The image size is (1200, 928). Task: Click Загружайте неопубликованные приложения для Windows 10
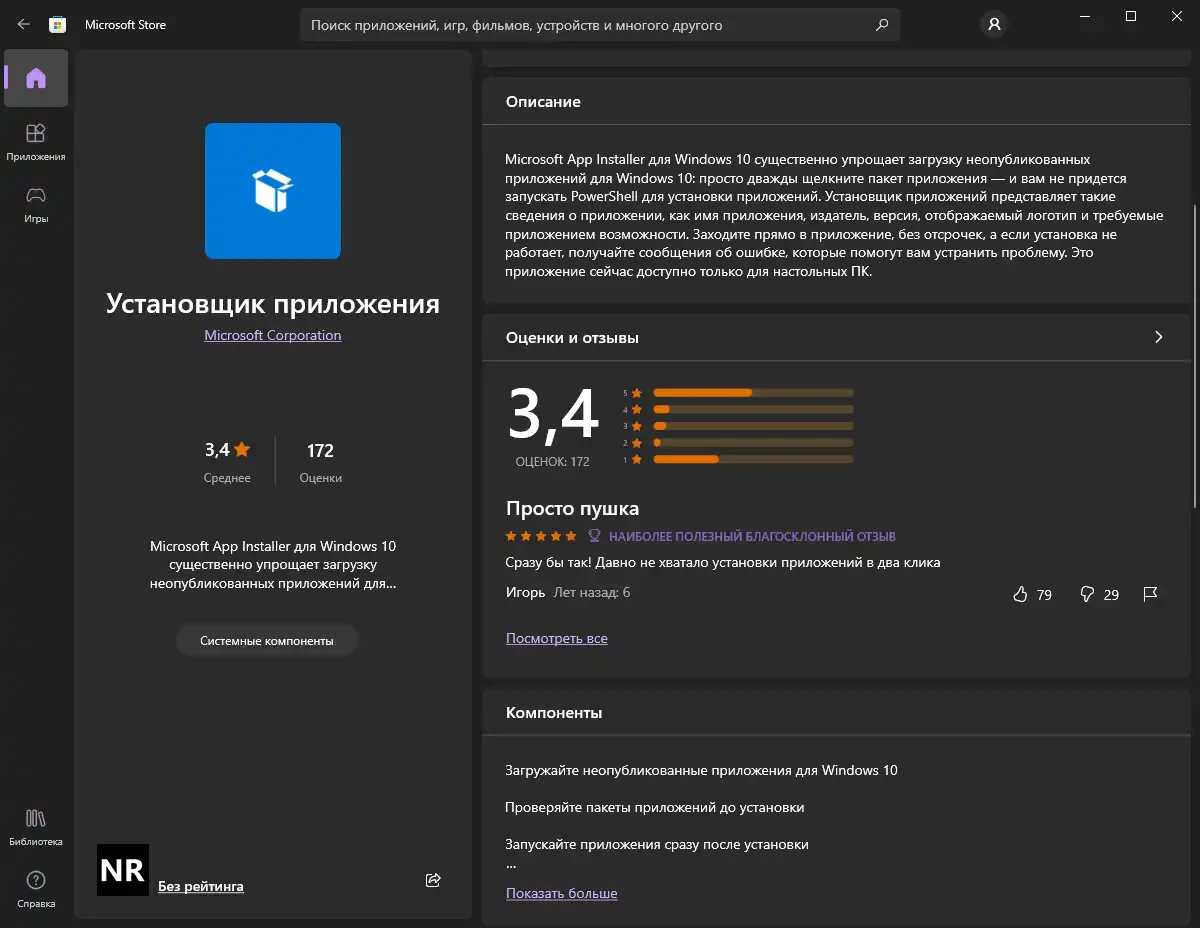click(701, 770)
